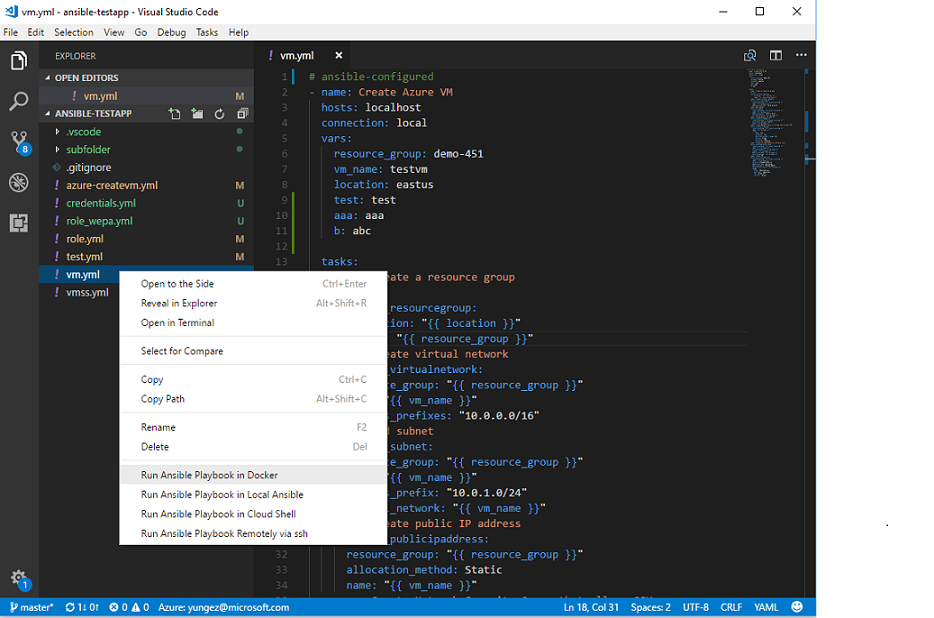The width and height of the screenshot is (934, 618).
Task: Run Ansible Playbook in Docker
Action: coord(253,475)
